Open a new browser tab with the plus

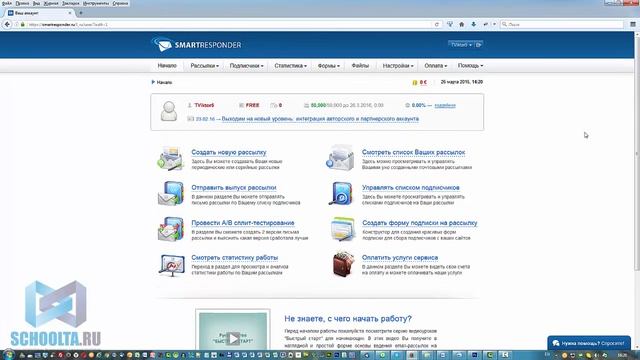point(81,13)
